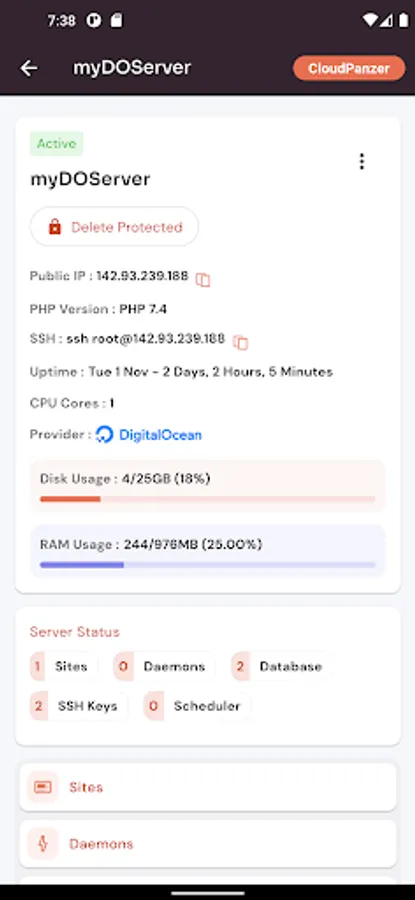Tap the Sites list icon
The width and height of the screenshot is (415, 900).
[x=42, y=787]
